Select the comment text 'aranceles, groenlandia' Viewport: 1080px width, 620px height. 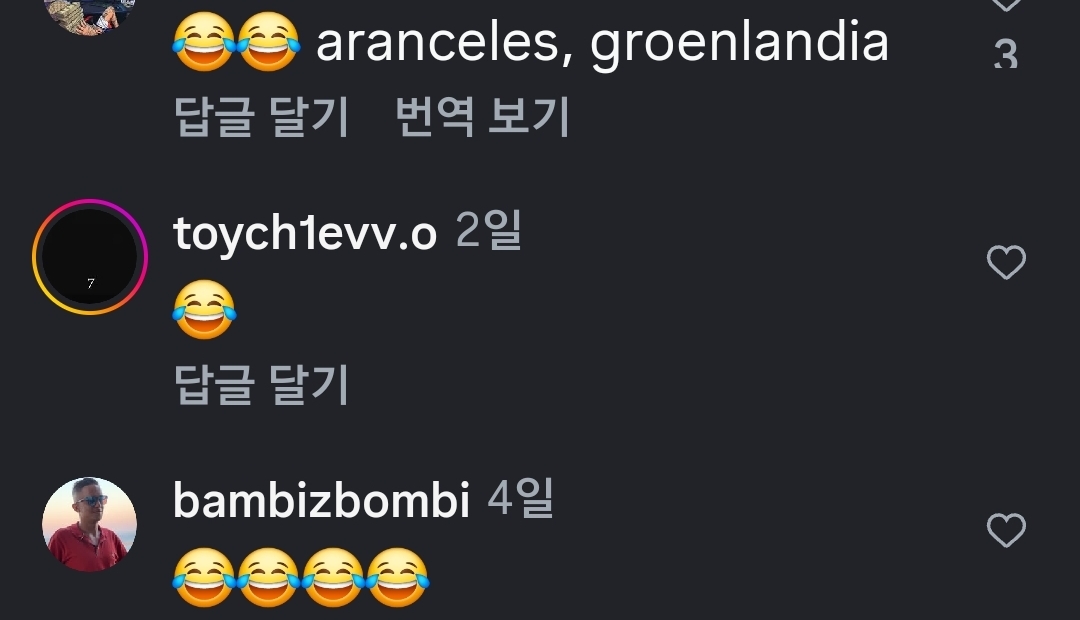point(602,43)
